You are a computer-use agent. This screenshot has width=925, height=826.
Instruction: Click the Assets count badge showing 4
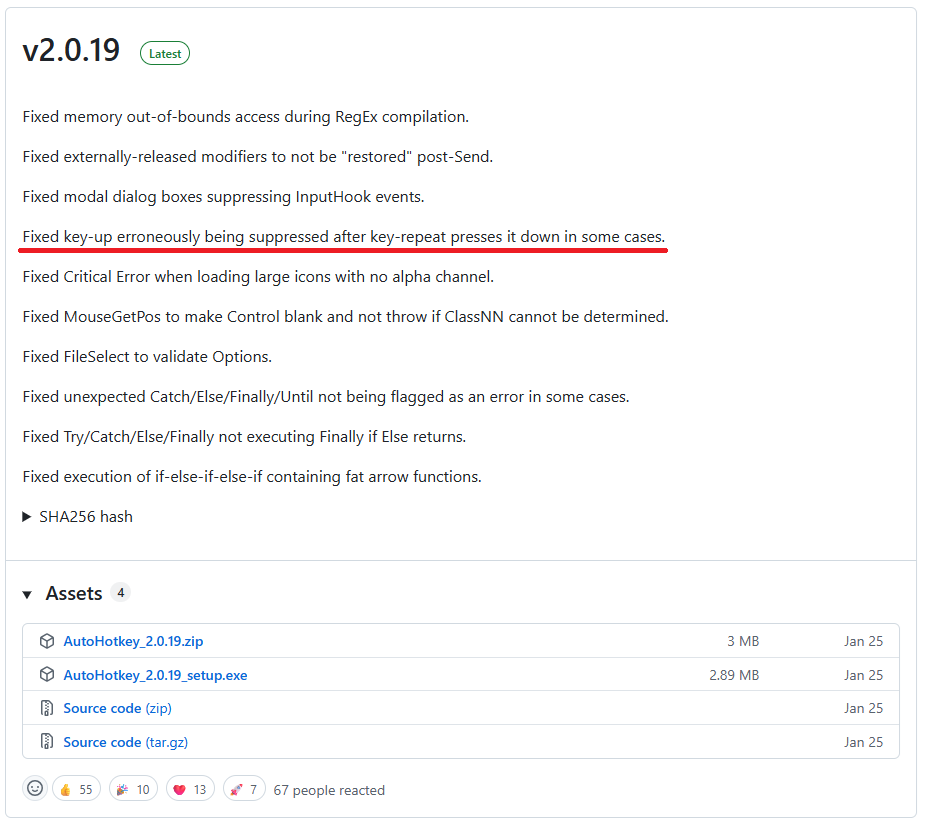click(x=120, y=592)
